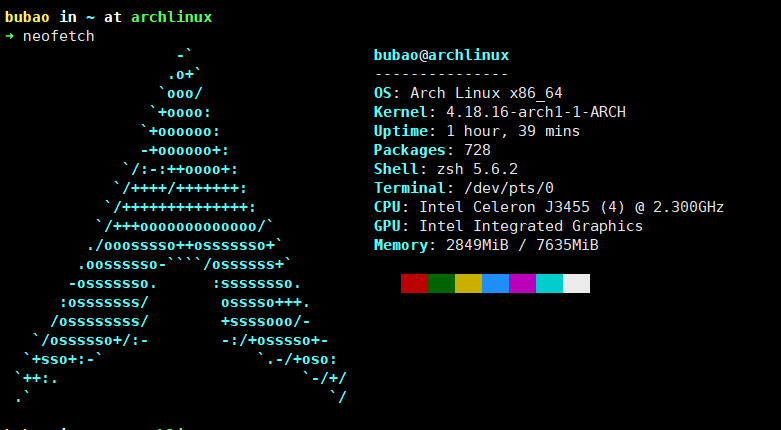Click the 'CPU' label

[387, 207]
